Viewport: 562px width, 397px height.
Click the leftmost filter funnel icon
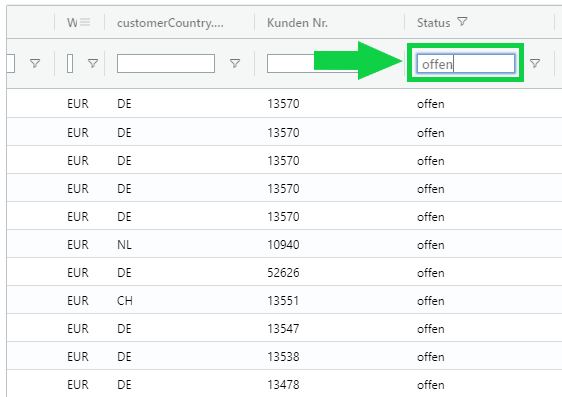pos(35,63)
